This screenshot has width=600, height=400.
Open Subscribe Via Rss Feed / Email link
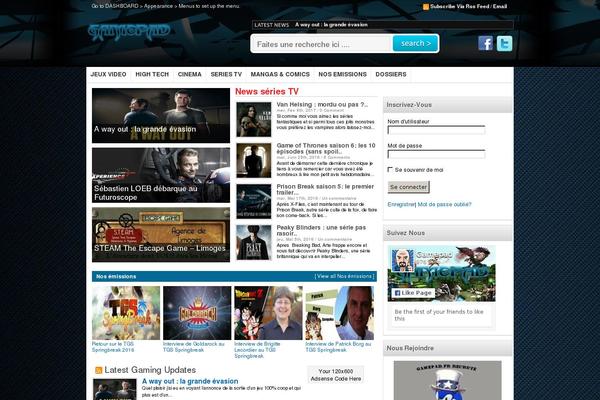(x=468, y=7)
